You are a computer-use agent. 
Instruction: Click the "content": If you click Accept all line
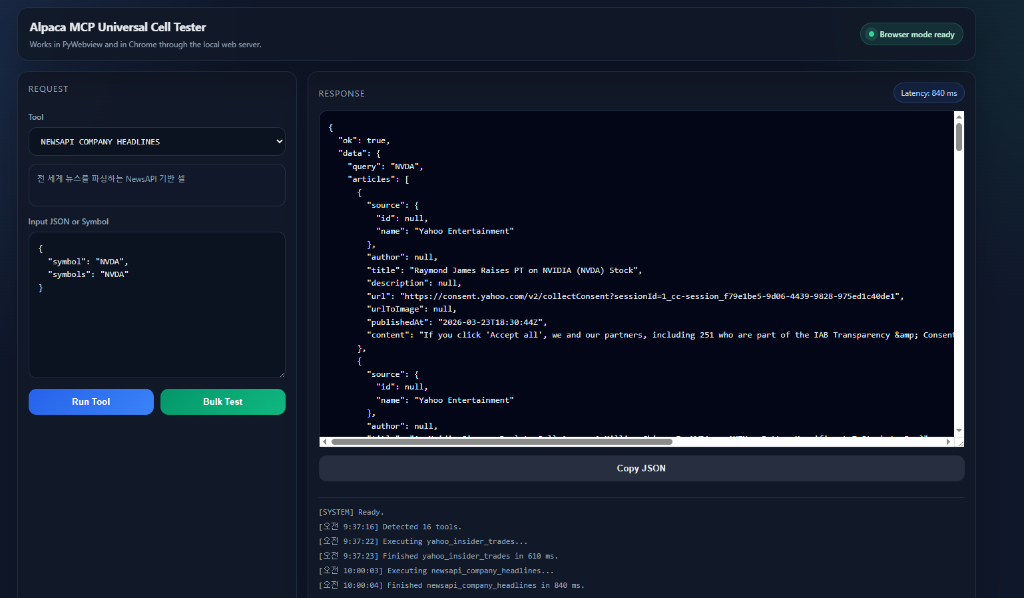click(660, 335)
